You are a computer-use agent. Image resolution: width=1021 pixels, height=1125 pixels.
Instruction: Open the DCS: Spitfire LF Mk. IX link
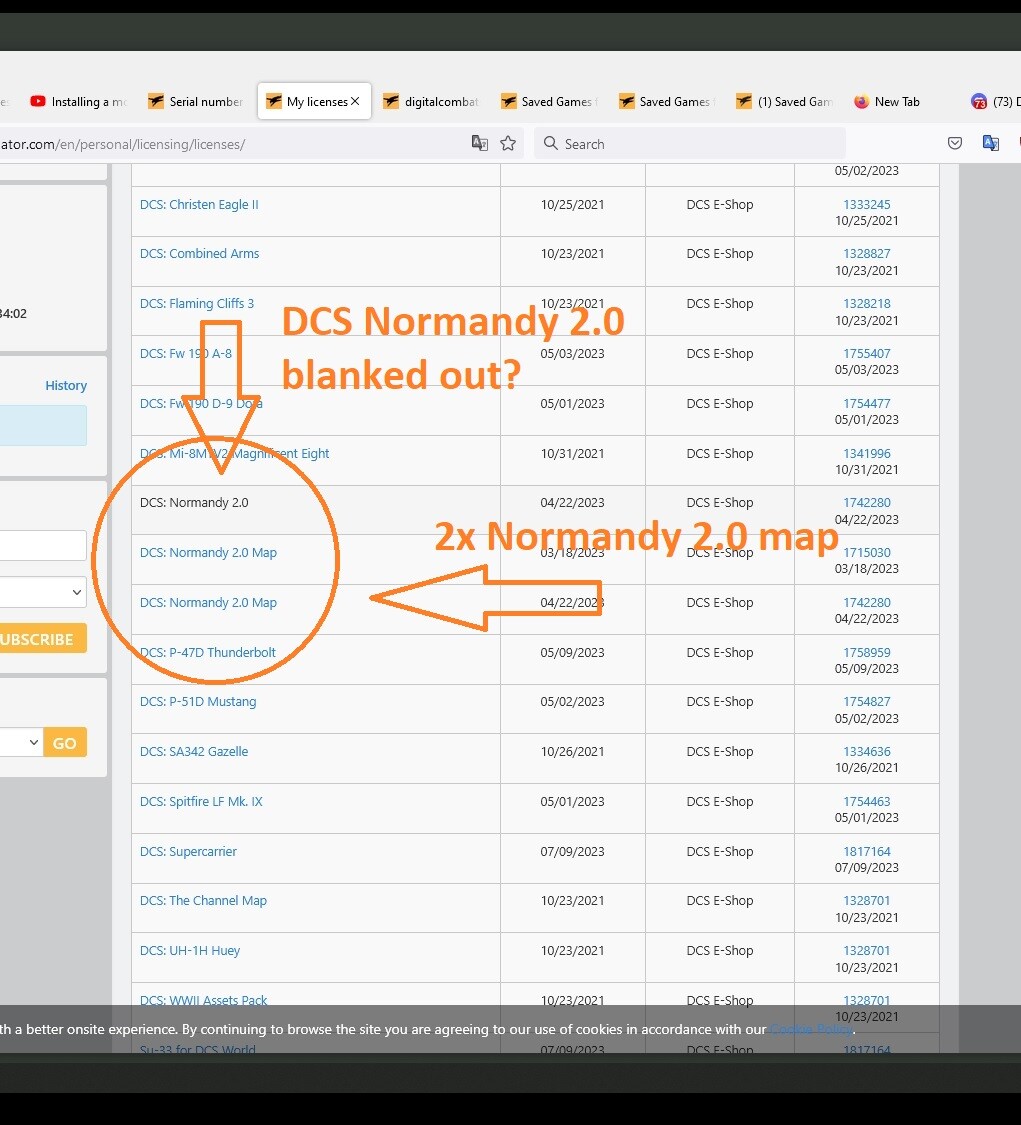[x=201, y=801]
